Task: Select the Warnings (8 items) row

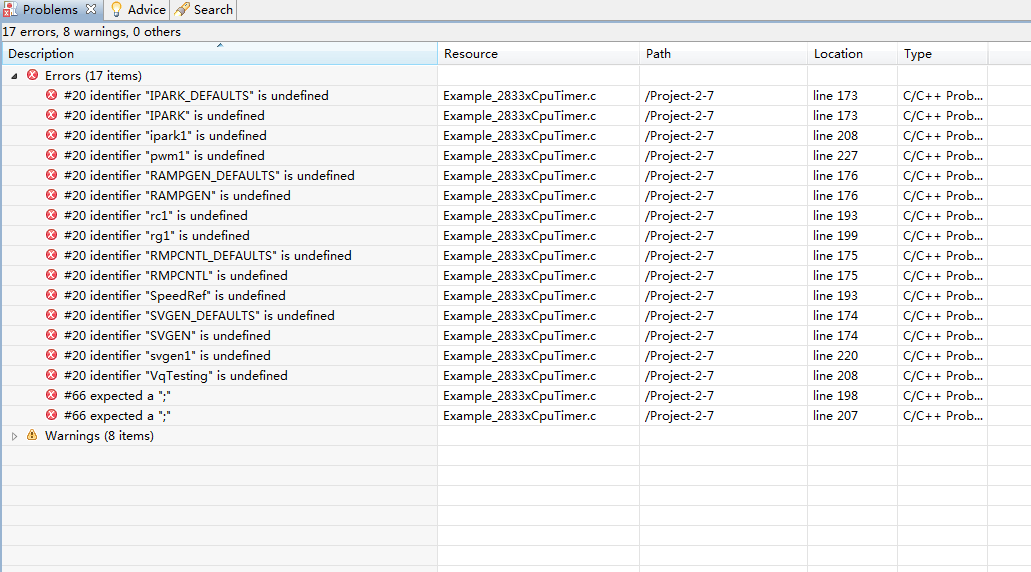Action: pos(99,436)
